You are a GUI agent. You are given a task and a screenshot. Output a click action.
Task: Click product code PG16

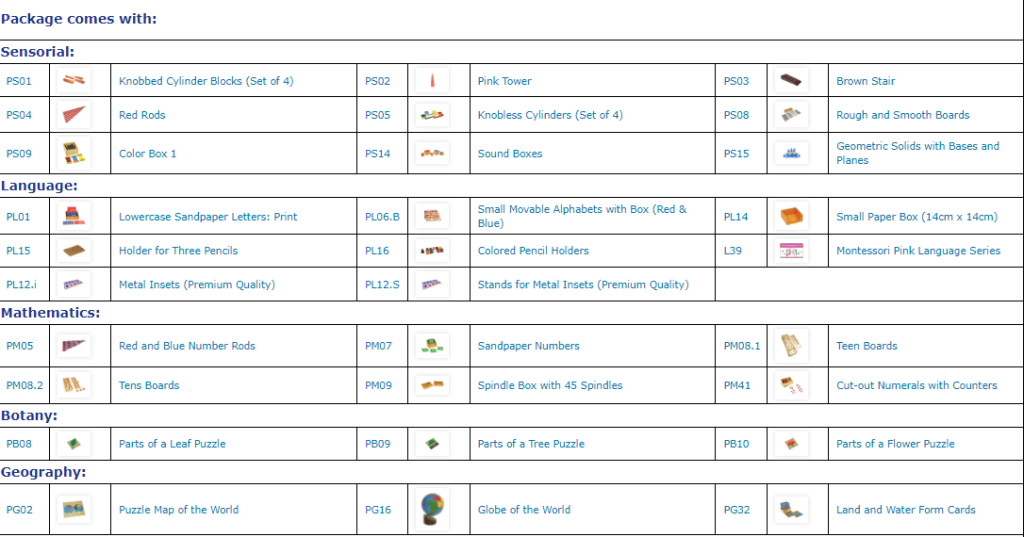378,510
